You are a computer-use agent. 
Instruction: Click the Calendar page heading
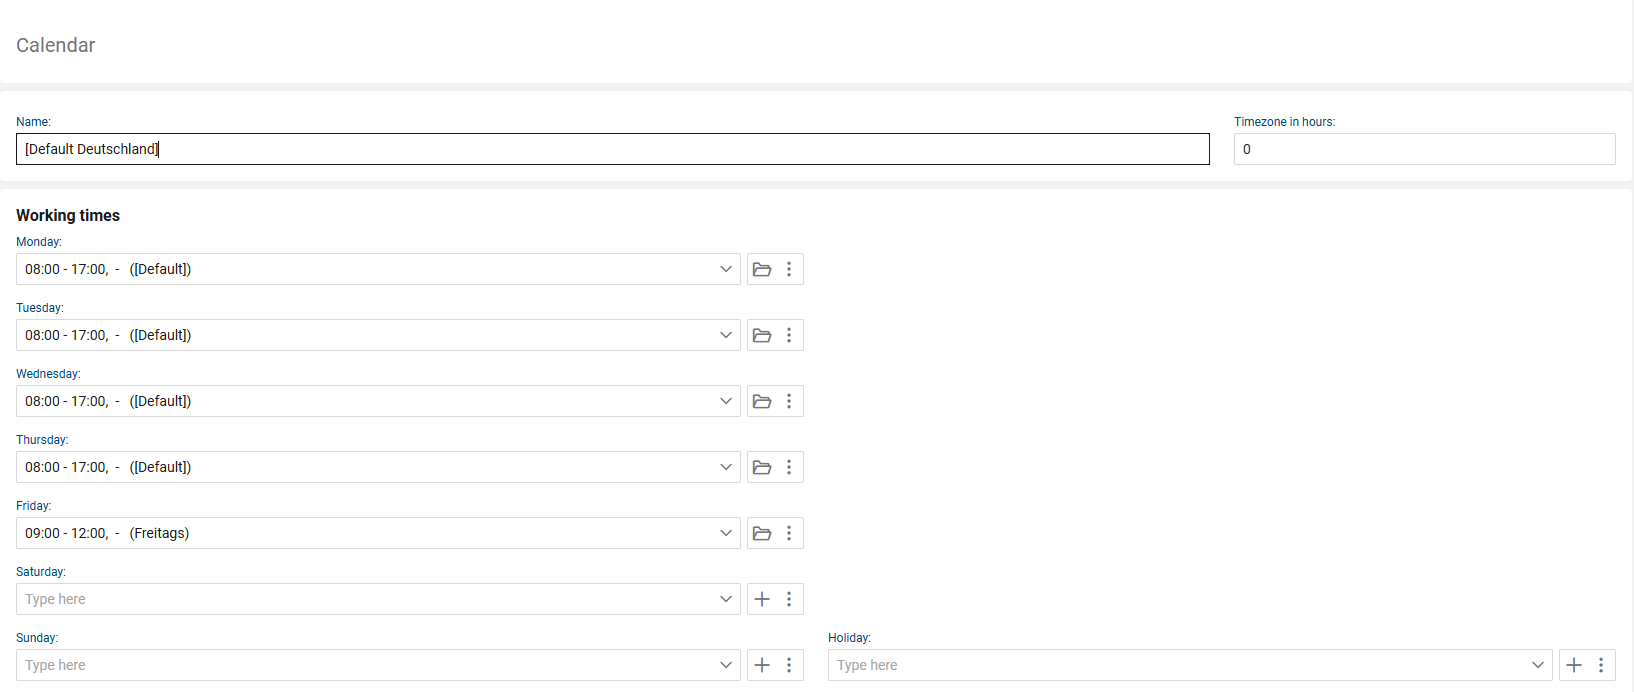point(56,45)
